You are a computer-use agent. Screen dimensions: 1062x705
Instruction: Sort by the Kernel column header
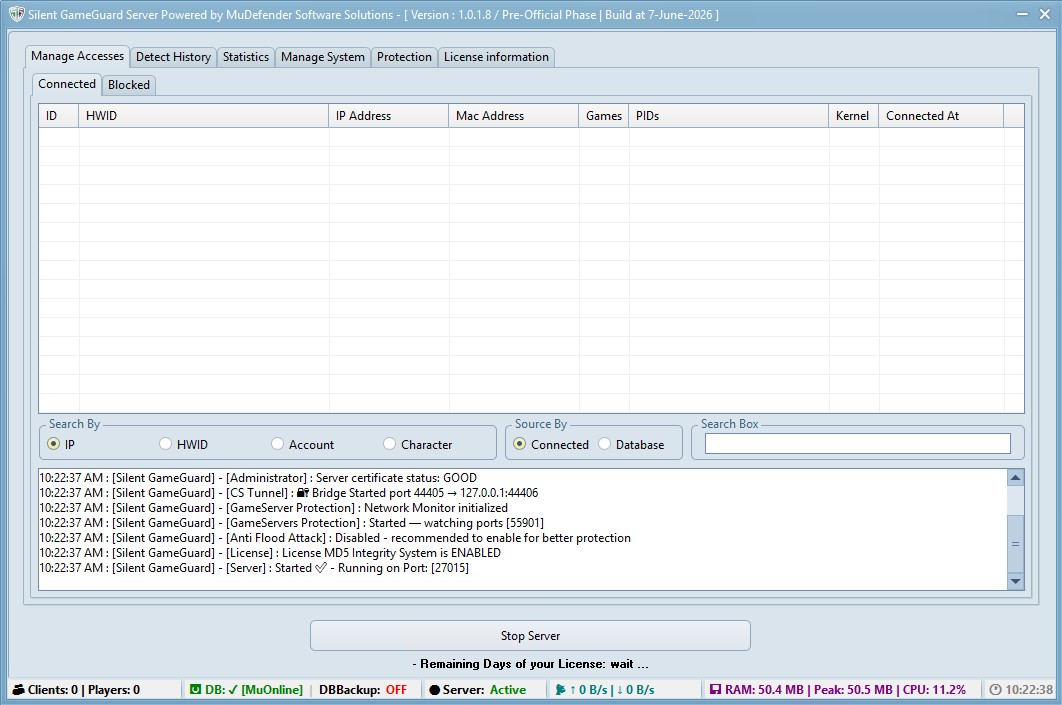(x=854, y=116)
